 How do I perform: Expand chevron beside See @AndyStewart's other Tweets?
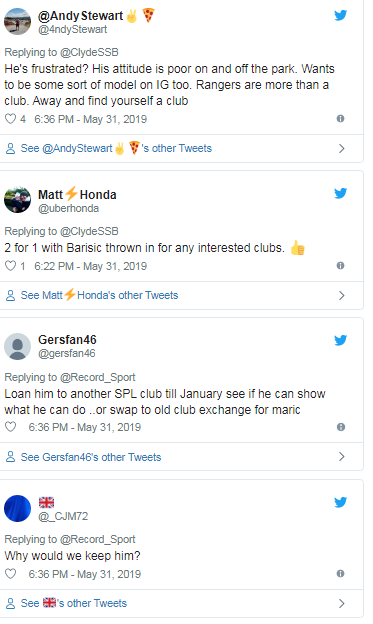342,148
